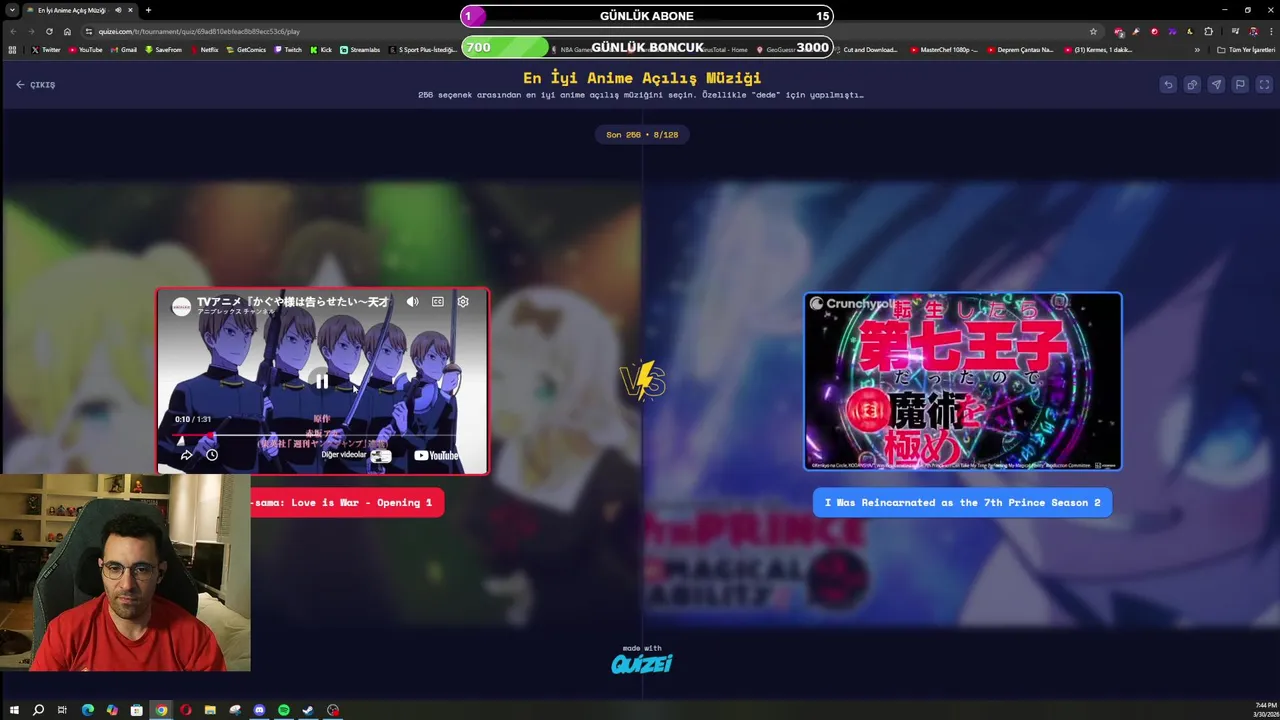Image resolution: width=1280 pixels, height=720 pixels.
Task: Open video on YouTube via logo
Action: (436, 455)
